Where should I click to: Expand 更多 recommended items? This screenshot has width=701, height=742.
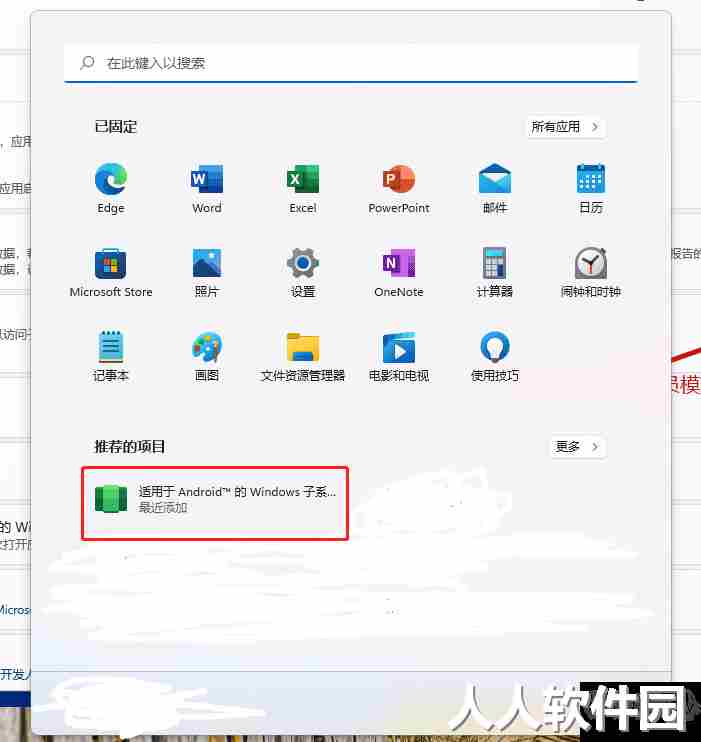point(578,447)
